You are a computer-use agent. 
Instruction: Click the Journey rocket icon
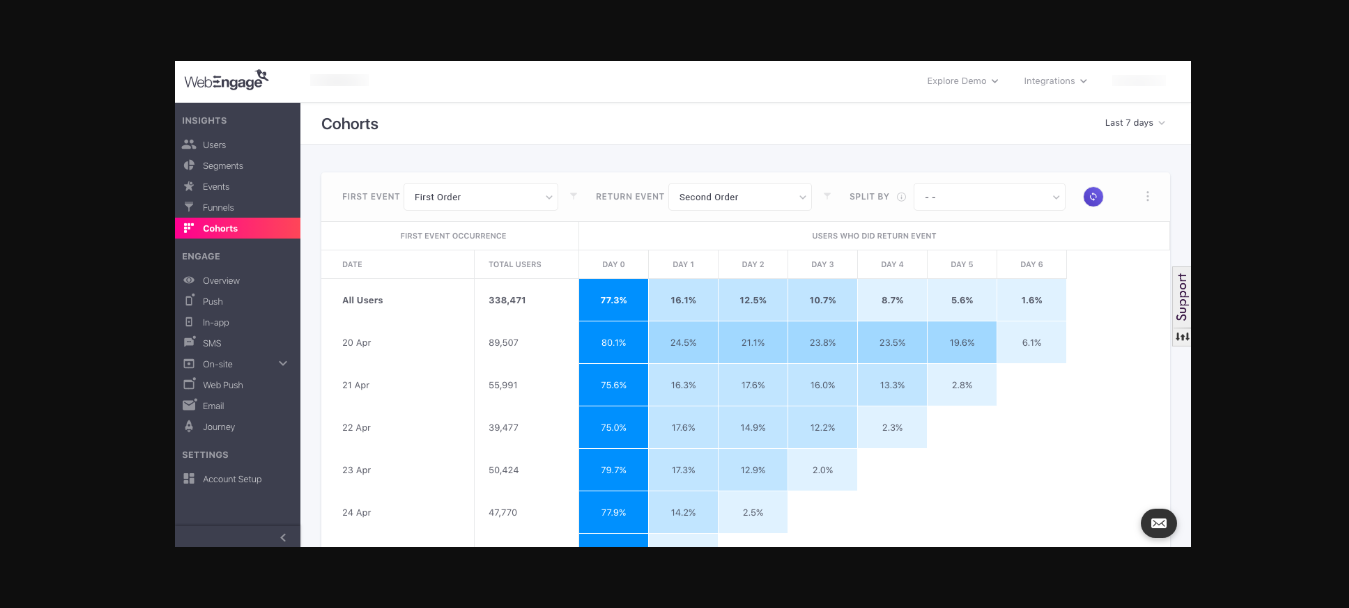click(x=189, y=426)
